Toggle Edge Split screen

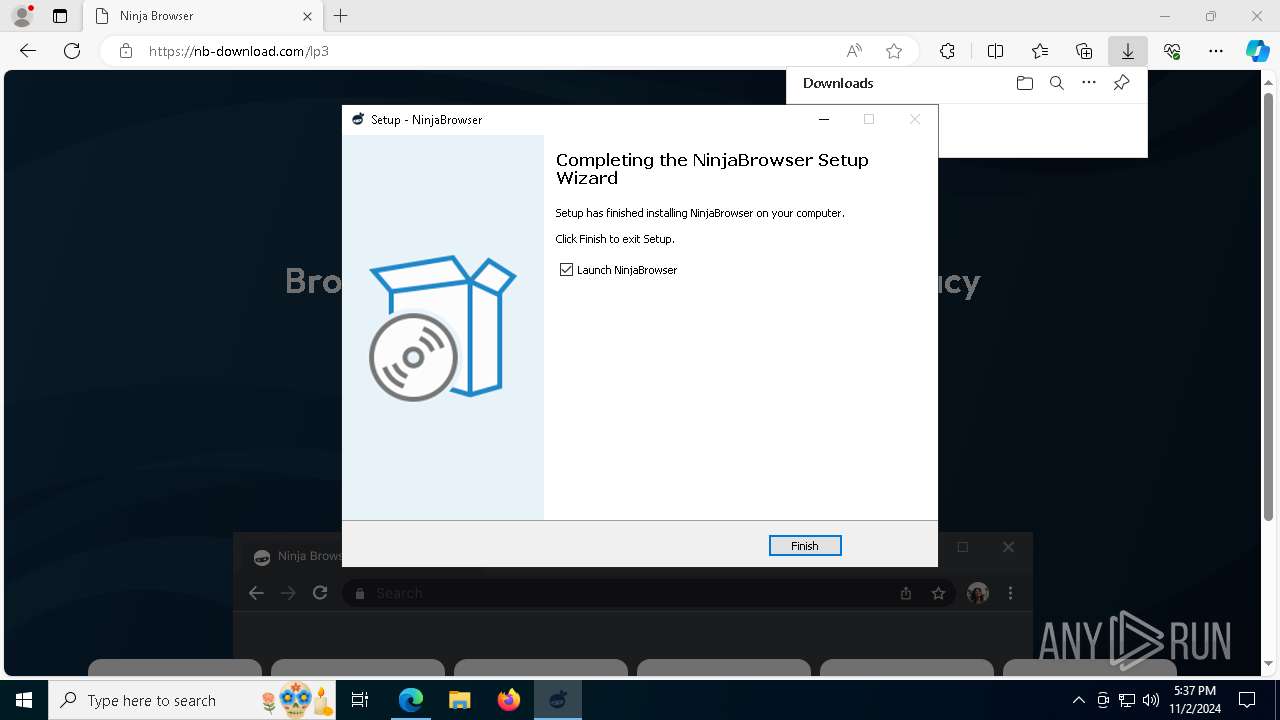click(995, 51)
